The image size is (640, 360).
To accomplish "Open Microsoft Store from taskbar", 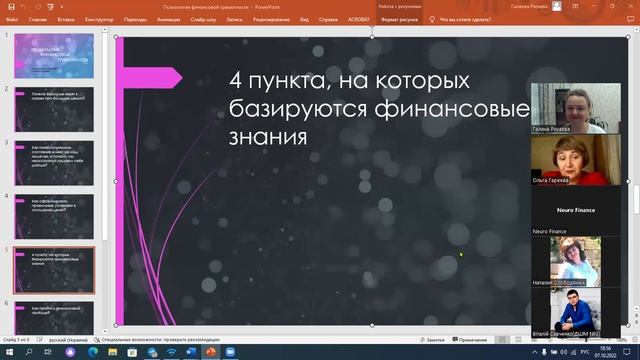I will [x=132, y=352].
